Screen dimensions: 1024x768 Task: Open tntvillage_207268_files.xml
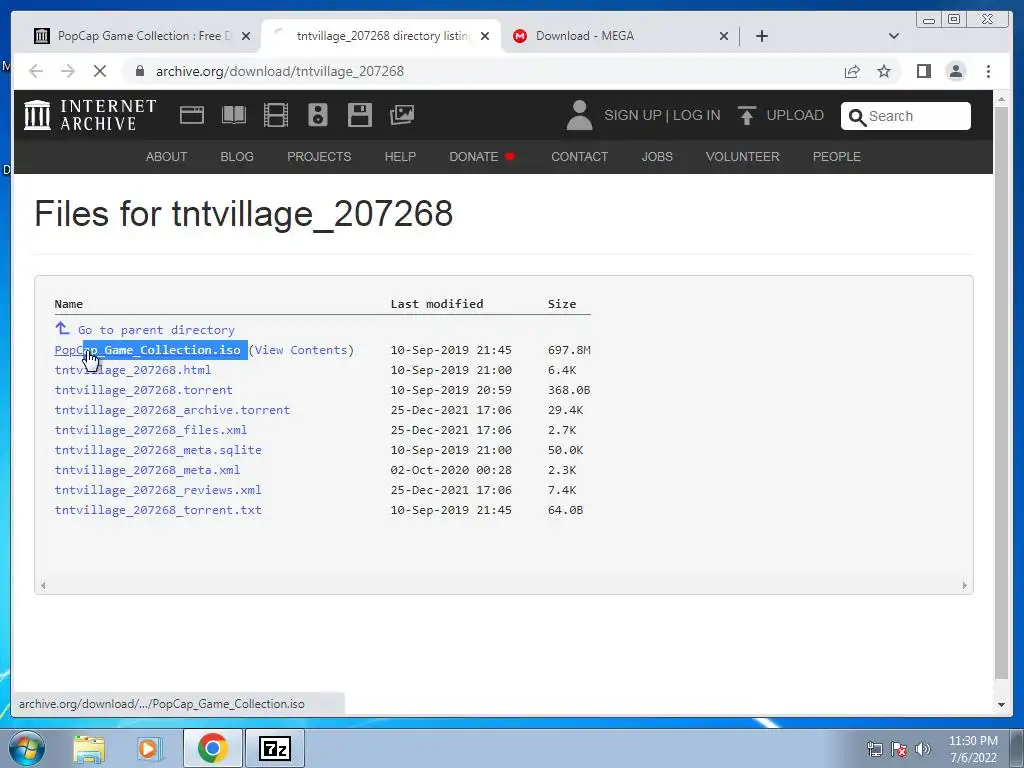151,430
